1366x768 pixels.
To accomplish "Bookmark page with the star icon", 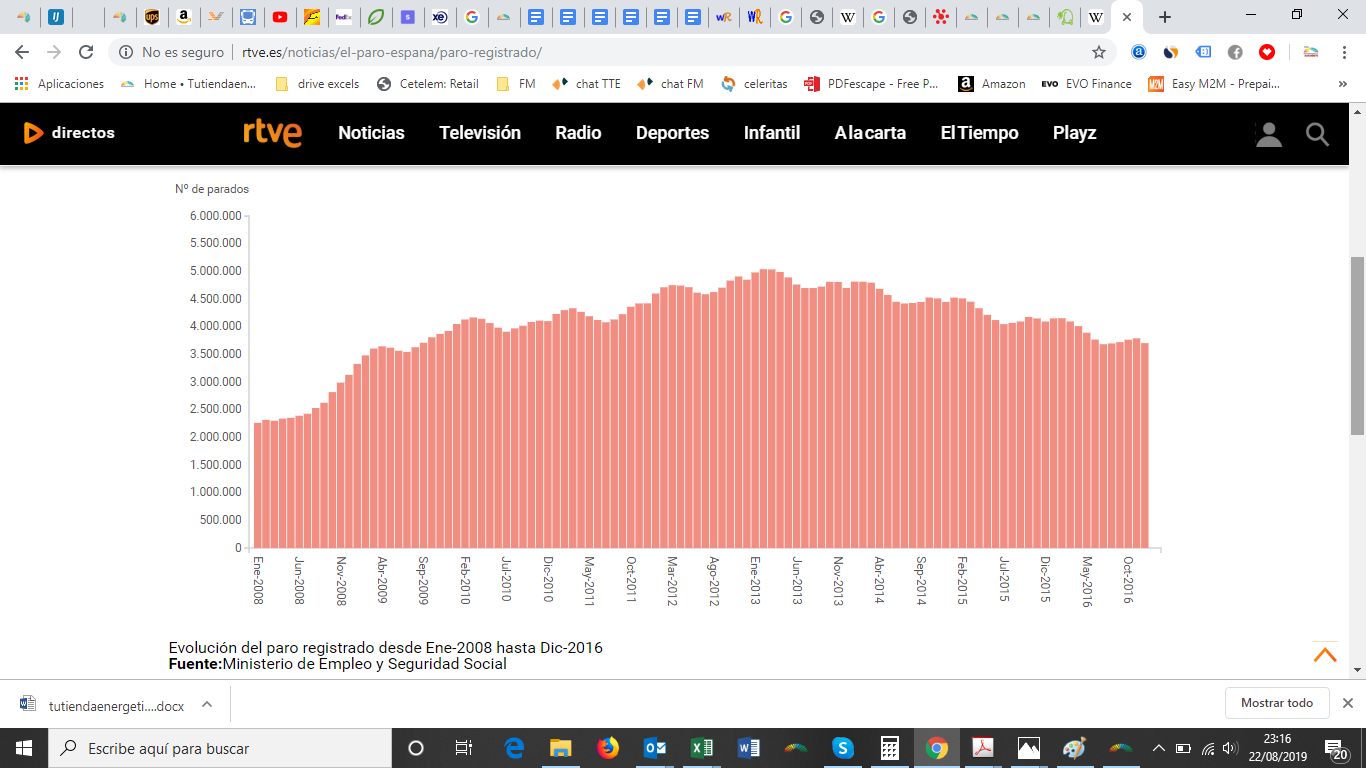I will tap(1099, 52).
